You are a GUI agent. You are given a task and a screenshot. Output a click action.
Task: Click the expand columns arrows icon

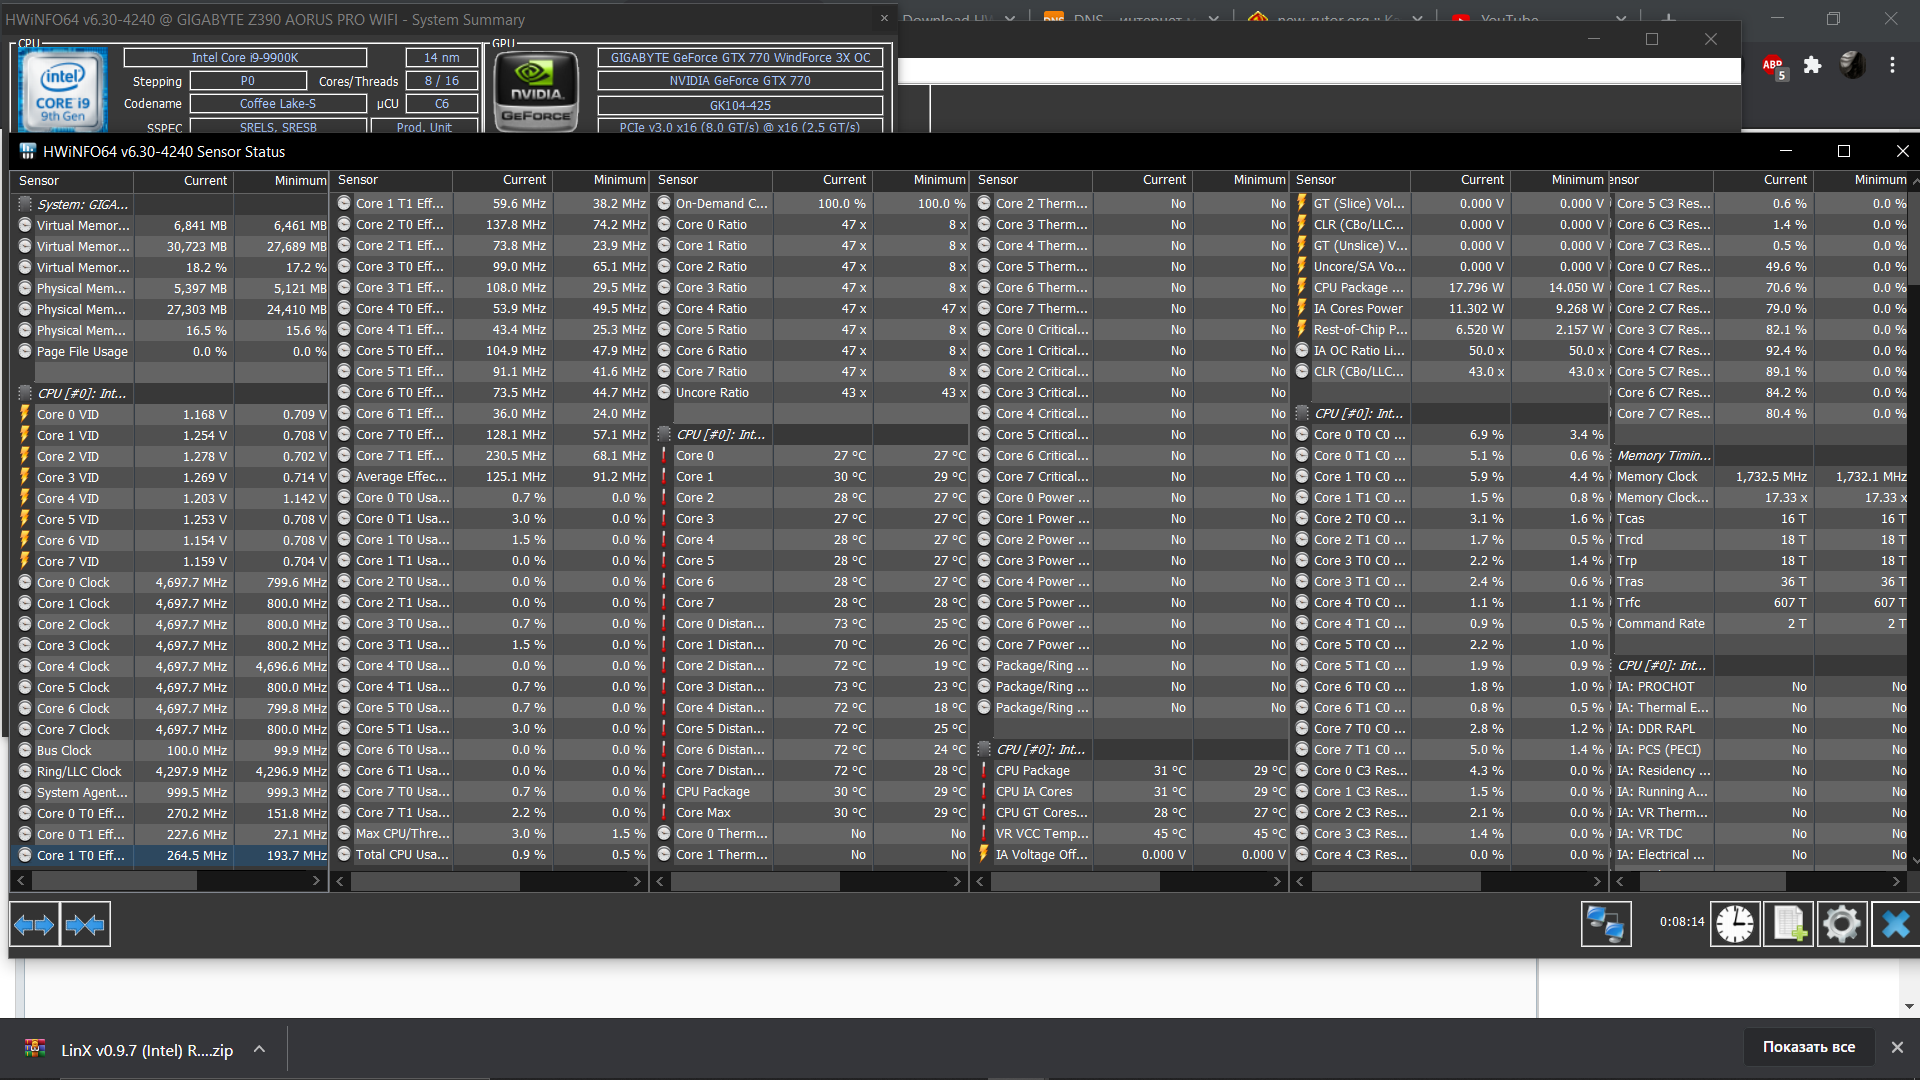coord(35,925)
